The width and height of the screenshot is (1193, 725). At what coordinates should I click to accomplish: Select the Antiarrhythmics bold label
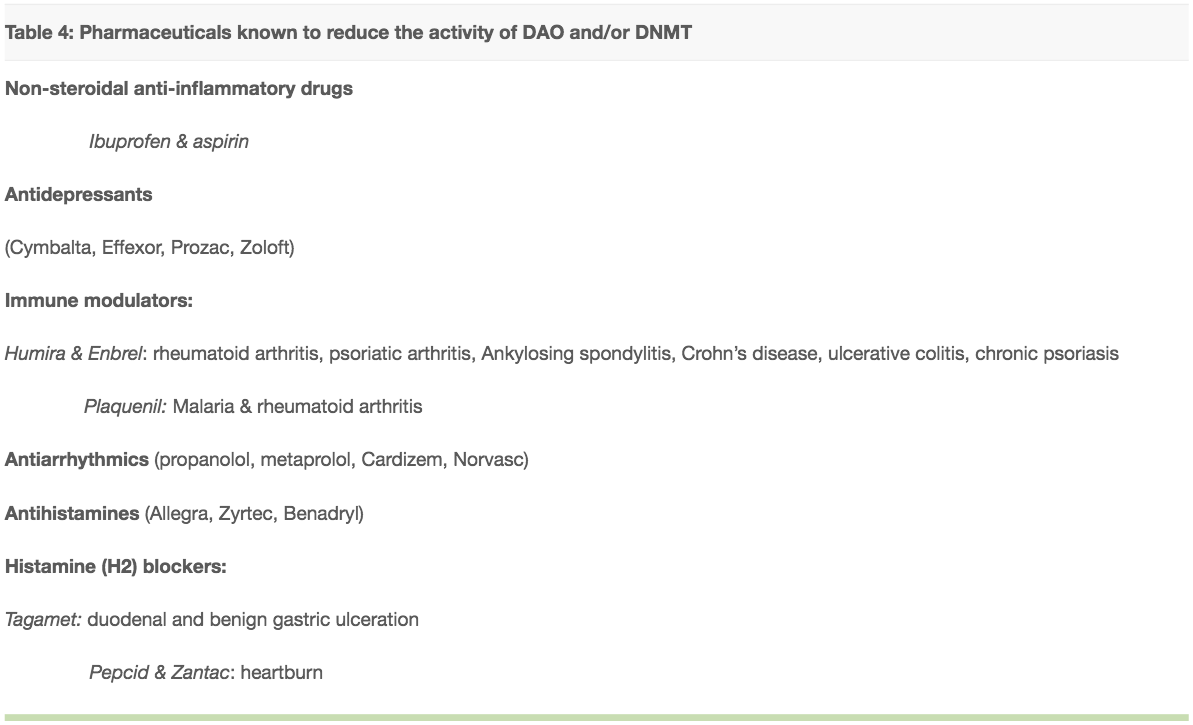pyautogui.click(x=77, y=459)
